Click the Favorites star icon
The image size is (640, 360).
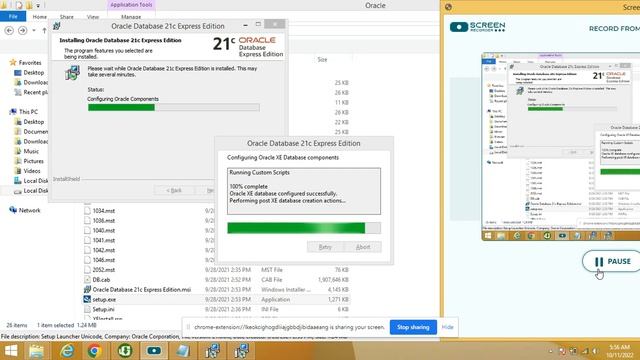click(13, 62)
